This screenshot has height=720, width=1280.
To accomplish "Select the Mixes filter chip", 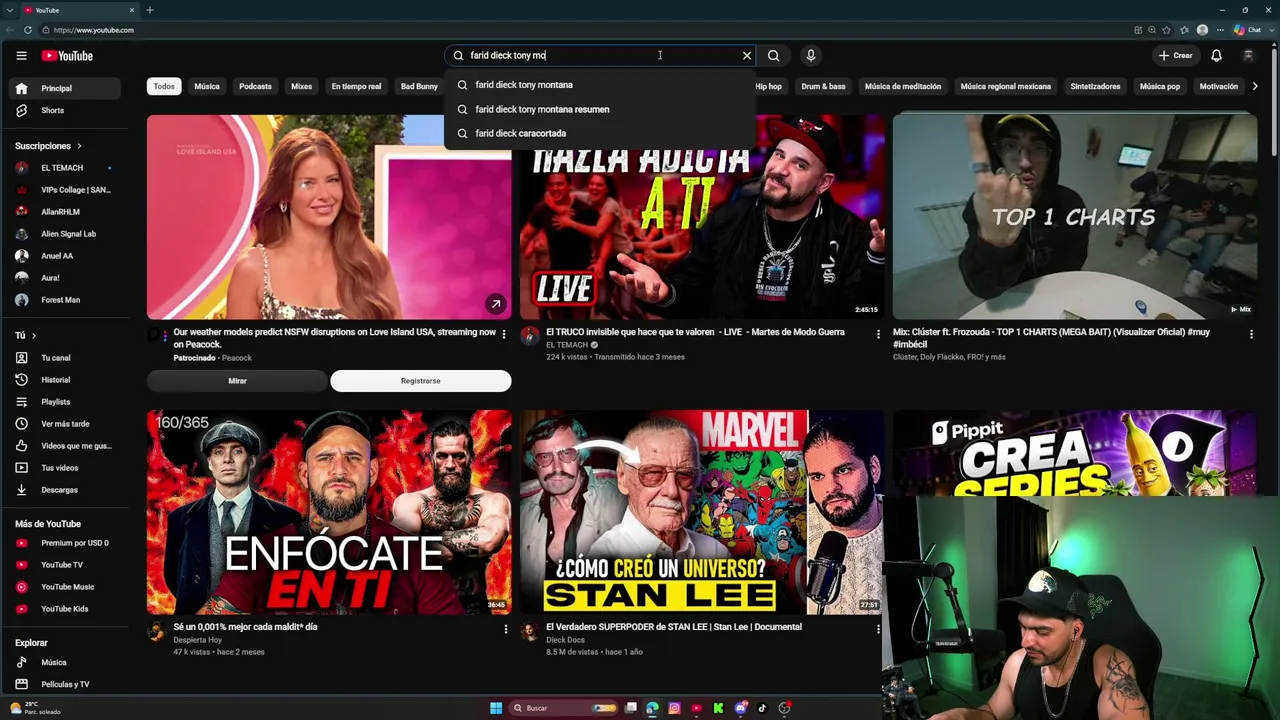I will click(x=301, y=86).
